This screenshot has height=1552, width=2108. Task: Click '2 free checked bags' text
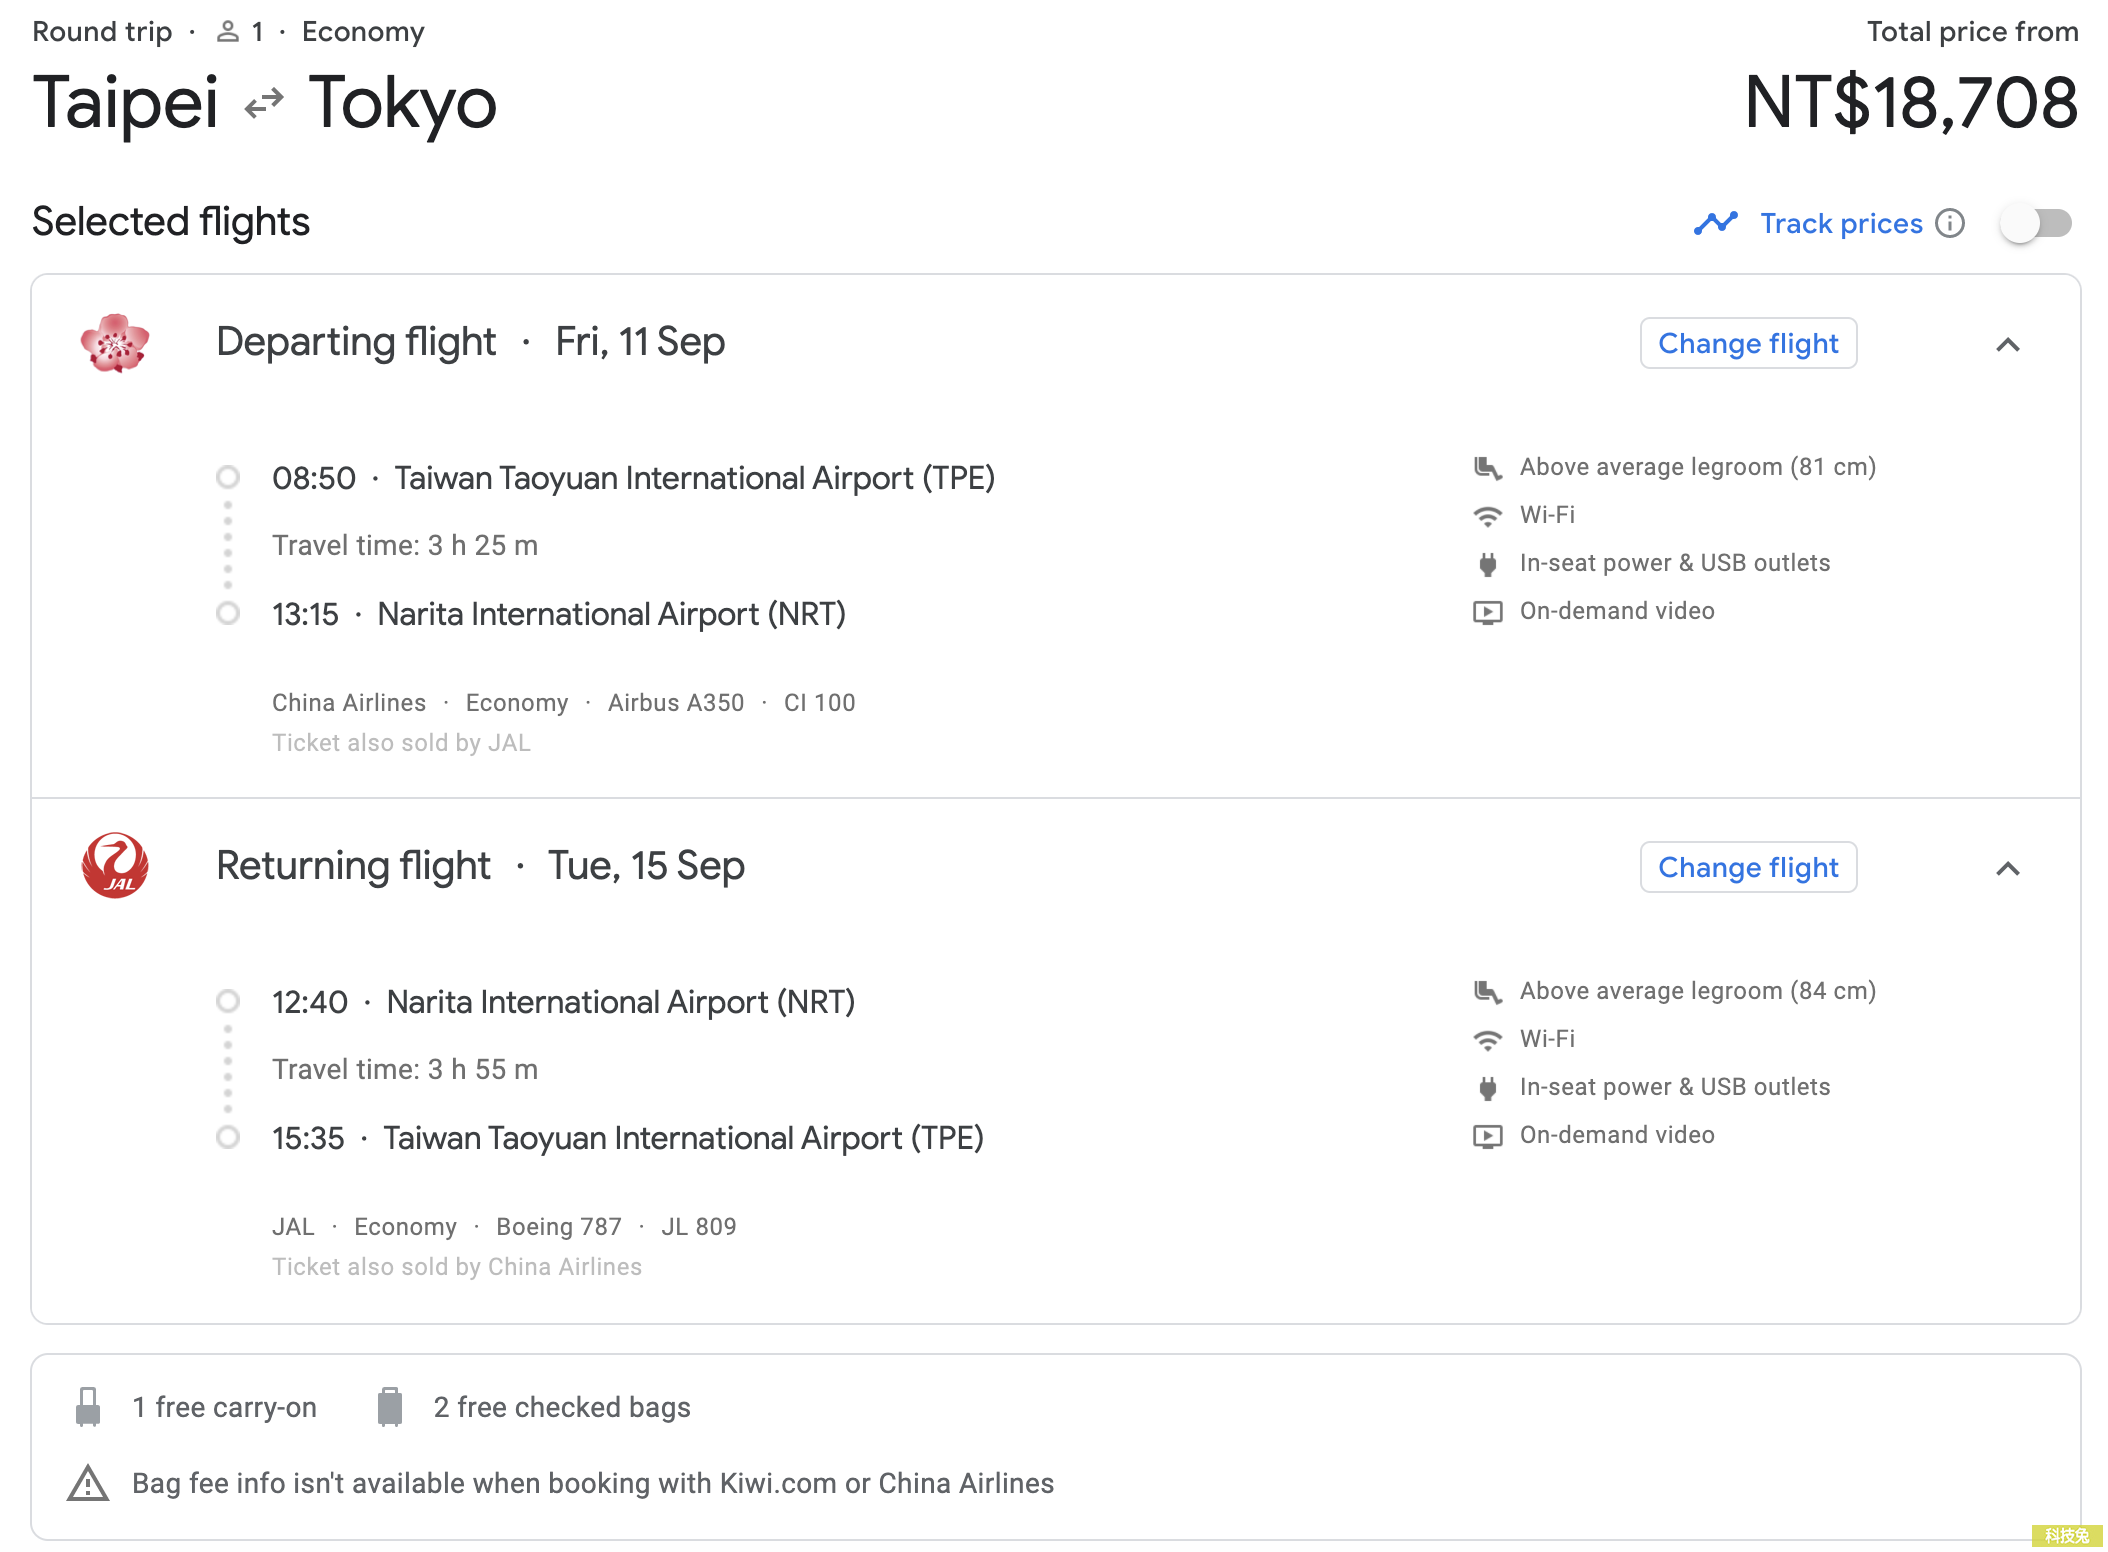point(562,1407)
